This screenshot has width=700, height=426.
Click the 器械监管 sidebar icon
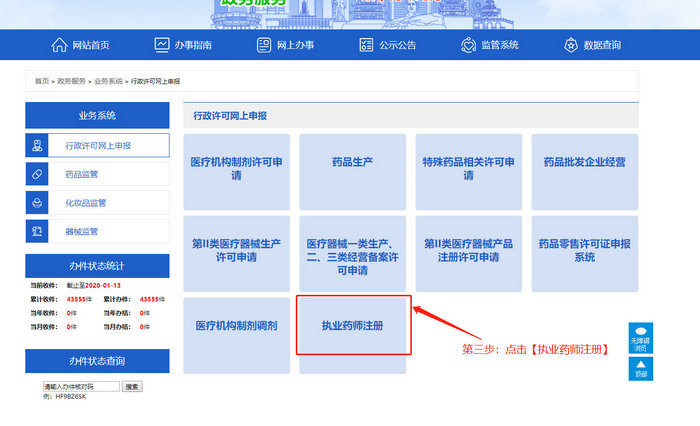pos(37,232)
